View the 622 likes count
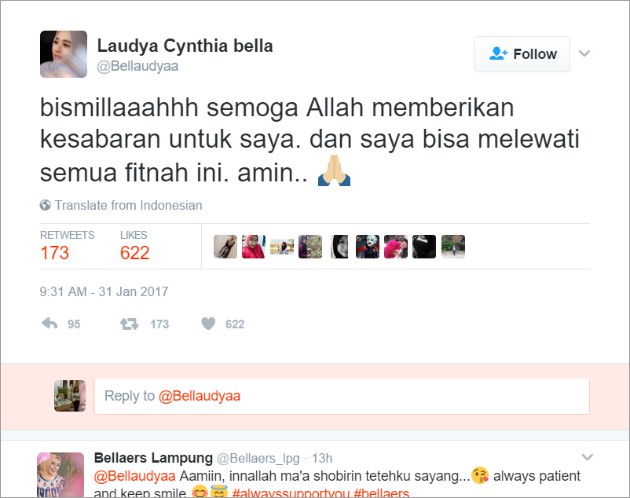This screenshot has height=498, width=630. pyautogui.click(x=135, y=253)
